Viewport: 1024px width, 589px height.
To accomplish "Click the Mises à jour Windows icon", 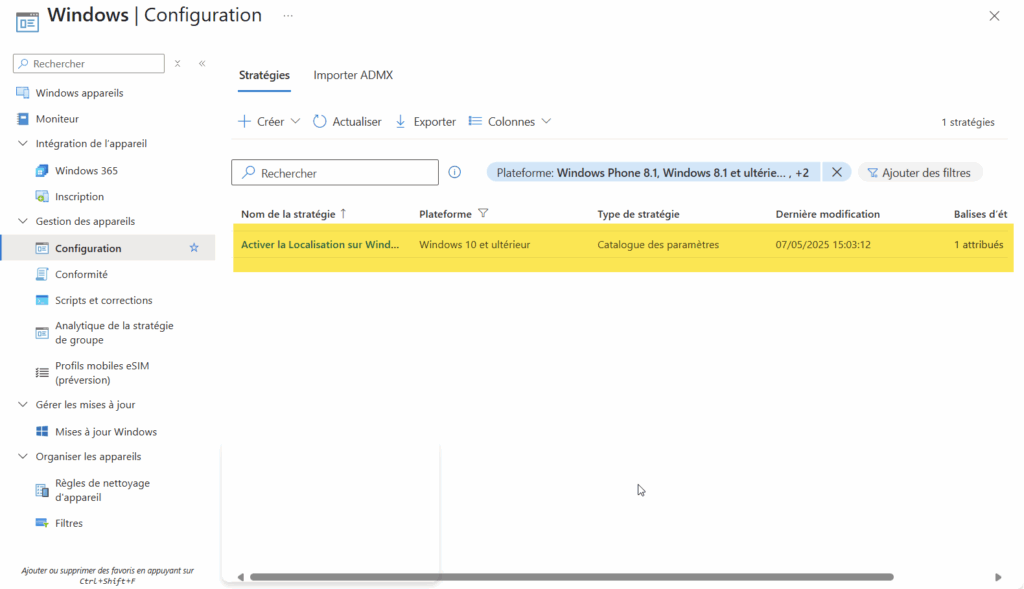I will [42, 432].
